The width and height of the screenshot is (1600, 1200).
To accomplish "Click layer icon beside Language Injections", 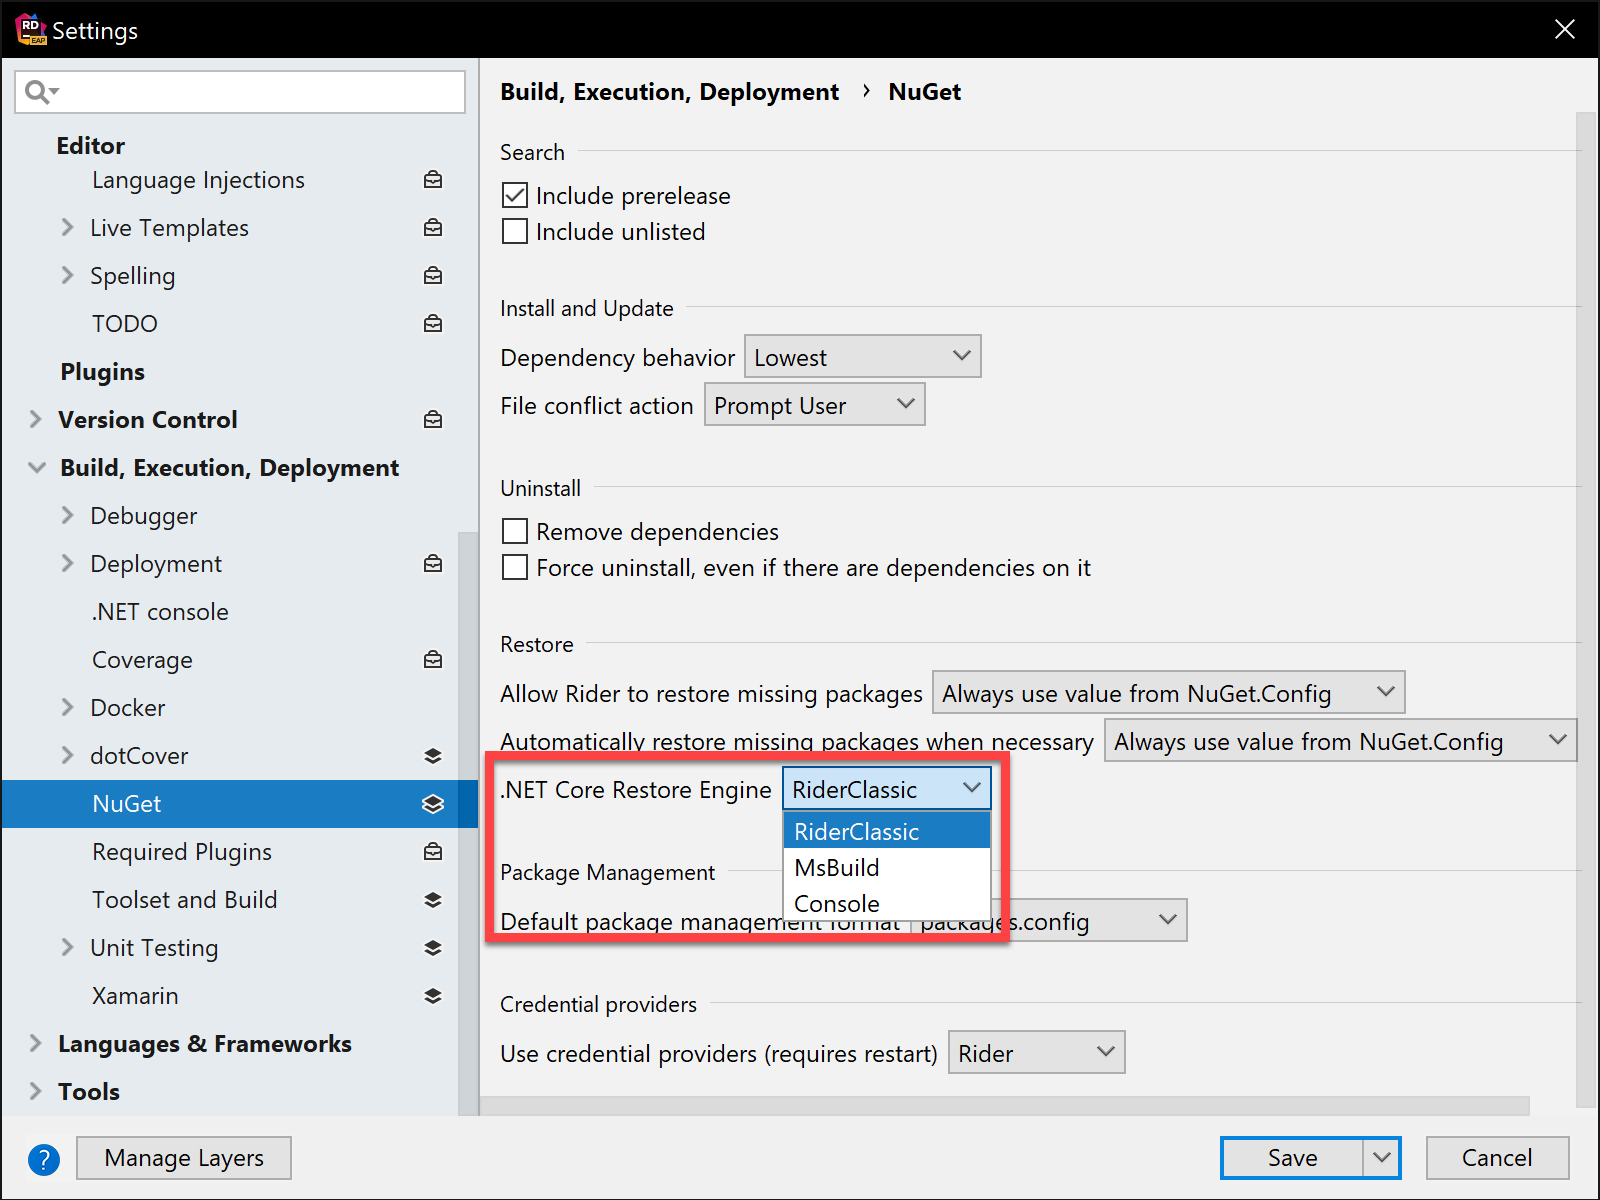I will 433,180.
